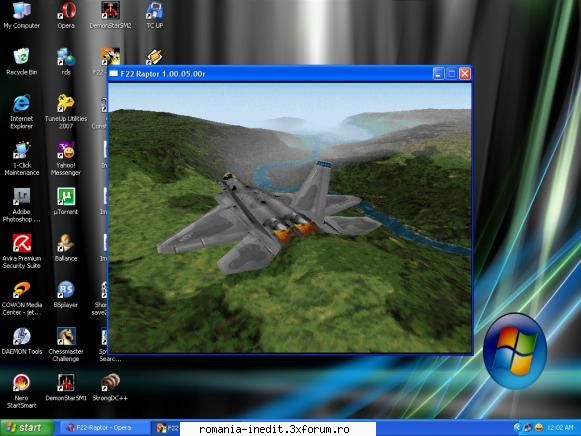Open the TuneUp Utilities 2007 shortcut
Screen dimensions: 581x436
pos(66,111)
